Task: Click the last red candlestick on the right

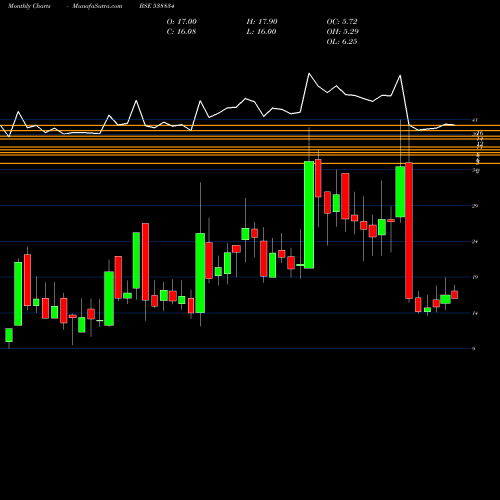Action: click(x=454, y=295)
